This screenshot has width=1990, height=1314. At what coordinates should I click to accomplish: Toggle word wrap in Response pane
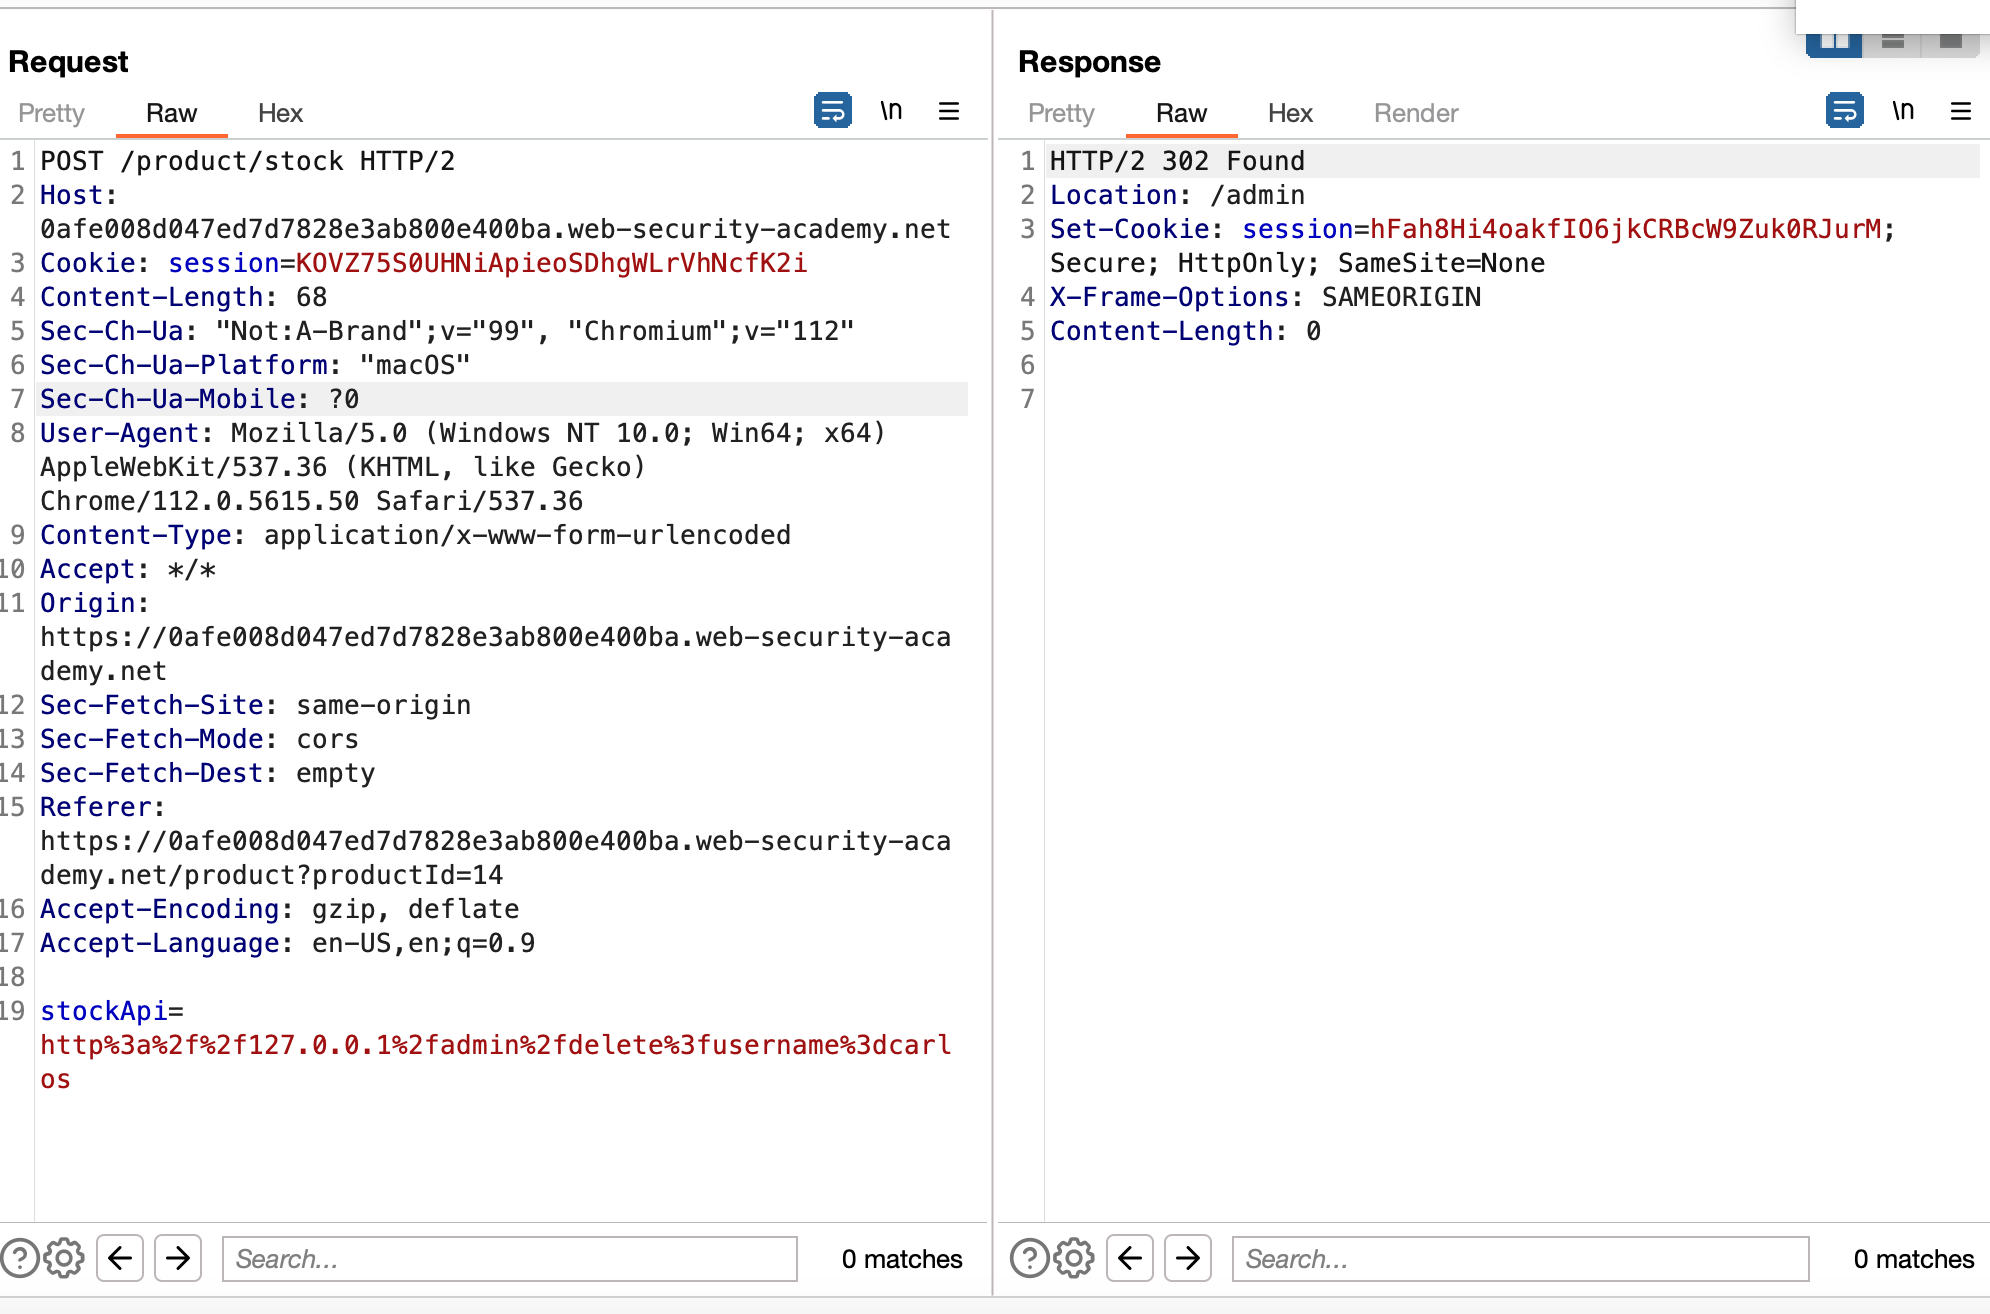click(x=1844, y=110)
